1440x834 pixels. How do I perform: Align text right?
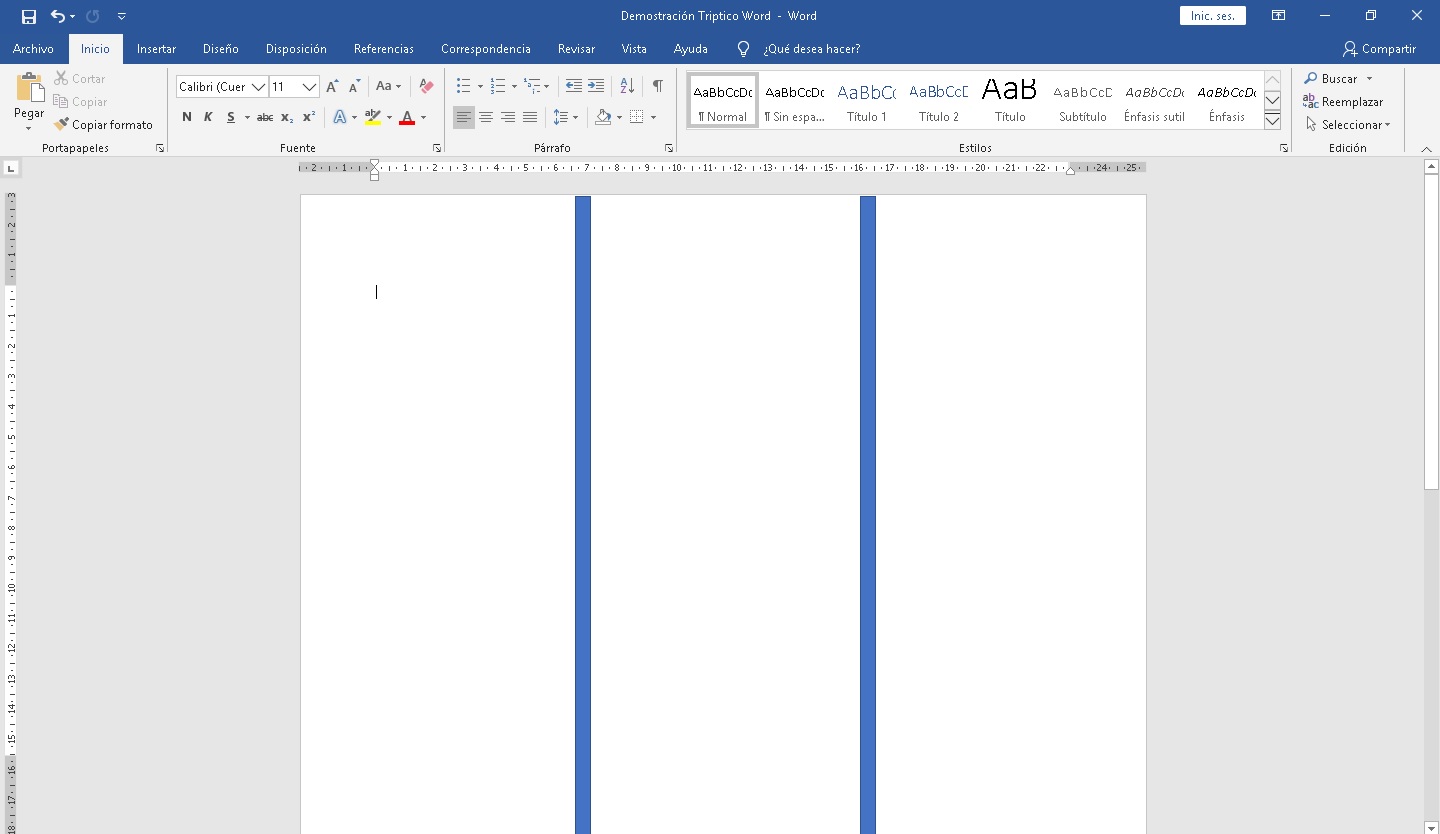(x=508, y=117)
